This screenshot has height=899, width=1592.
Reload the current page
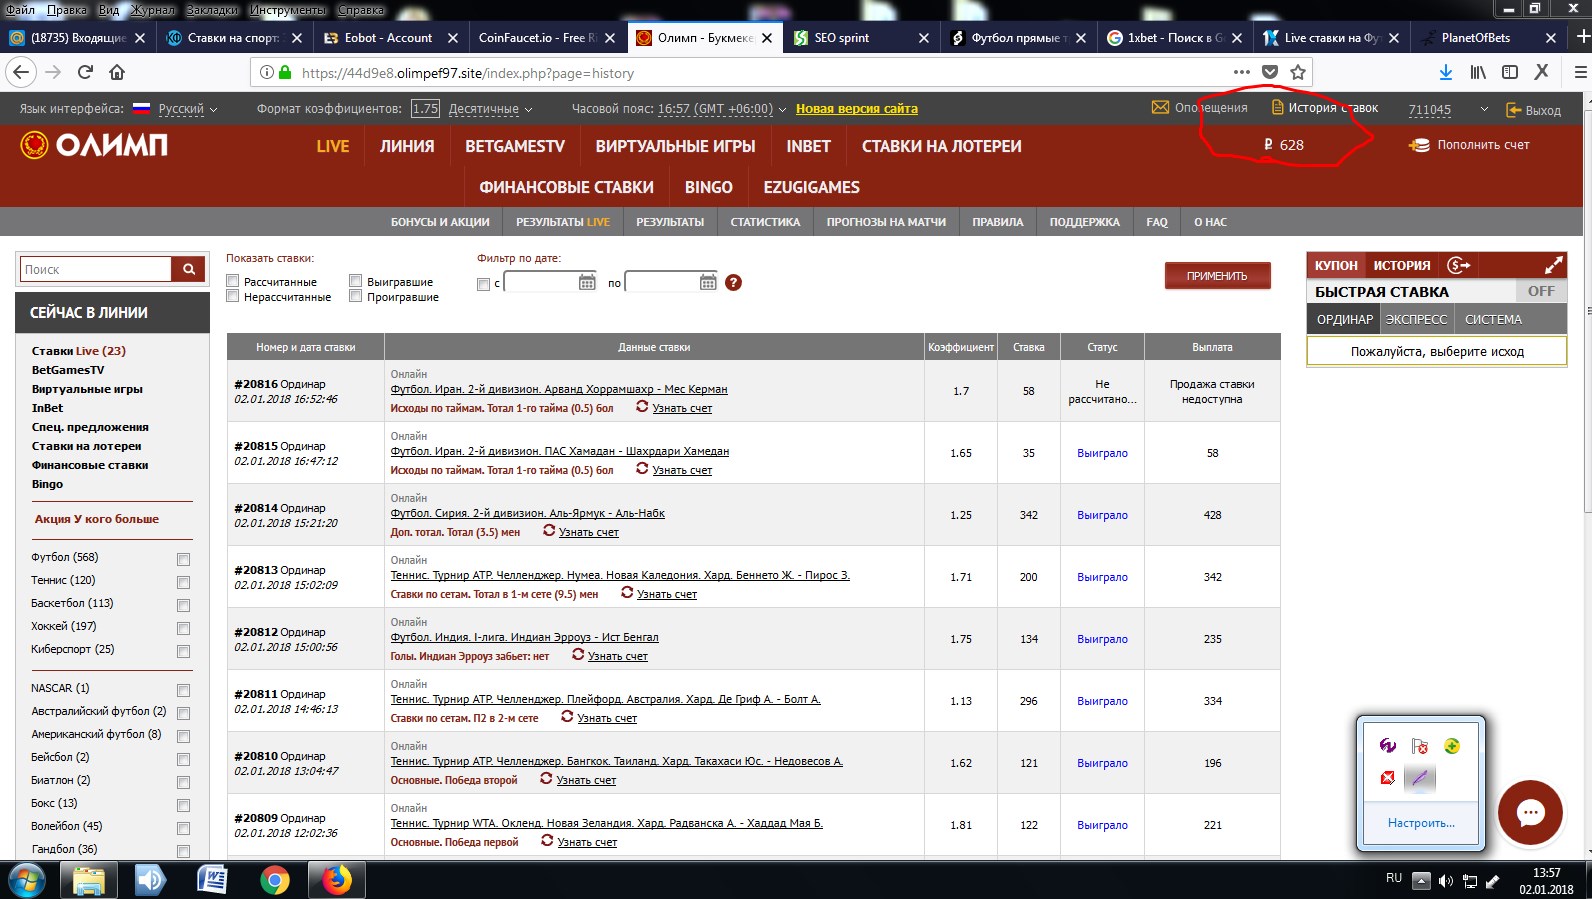pos(85,72)
